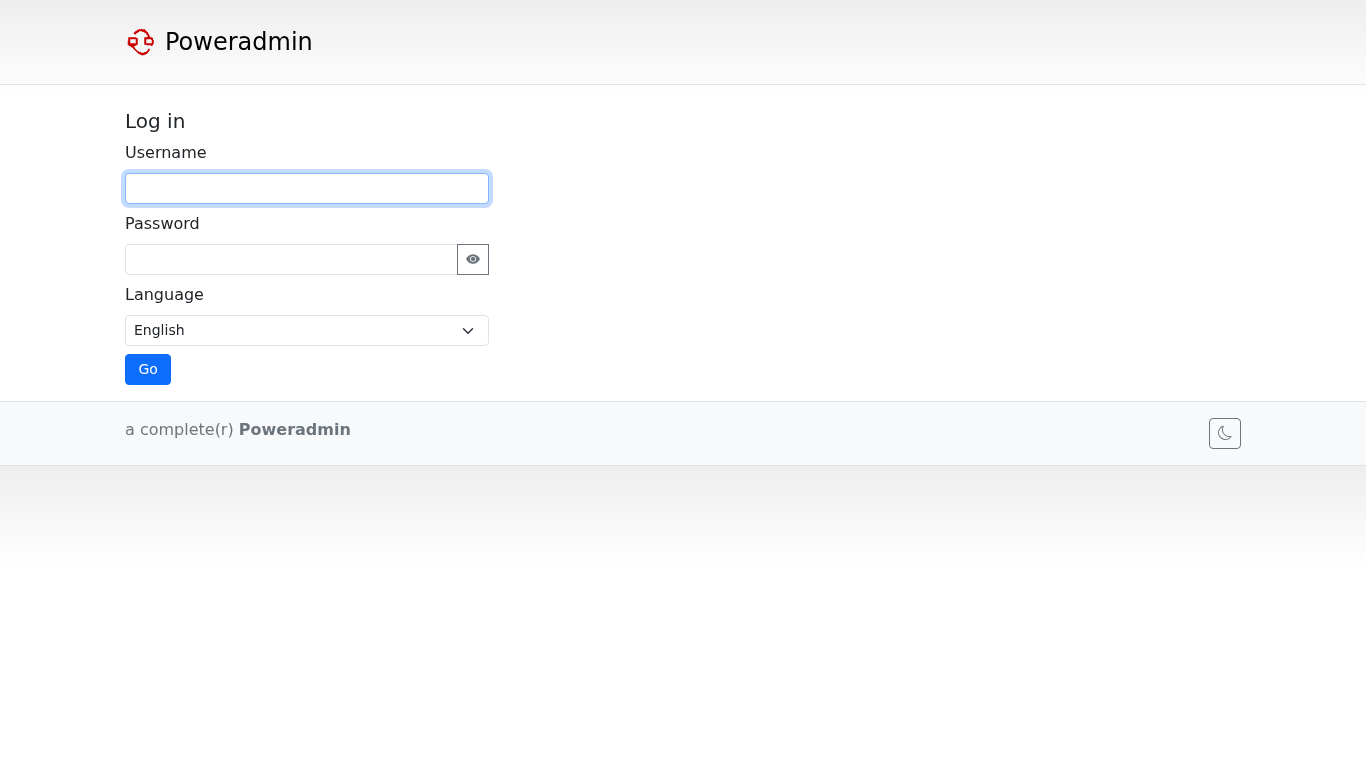This screenshot has height=768, width=1366.
Task: Click the Poweradmin title in the header
Action: (x=239, y=42)
